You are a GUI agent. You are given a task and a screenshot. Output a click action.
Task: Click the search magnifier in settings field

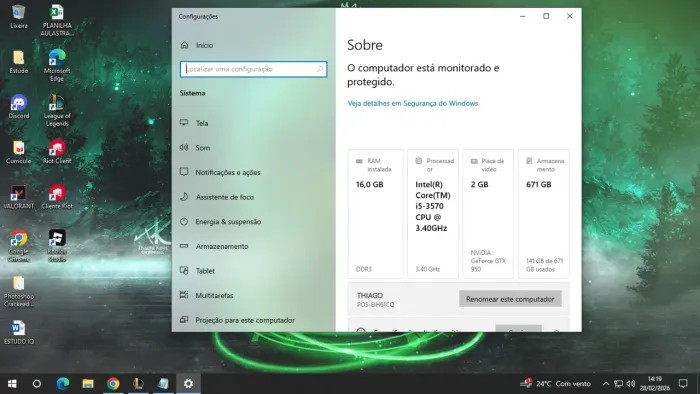point(320,69)
